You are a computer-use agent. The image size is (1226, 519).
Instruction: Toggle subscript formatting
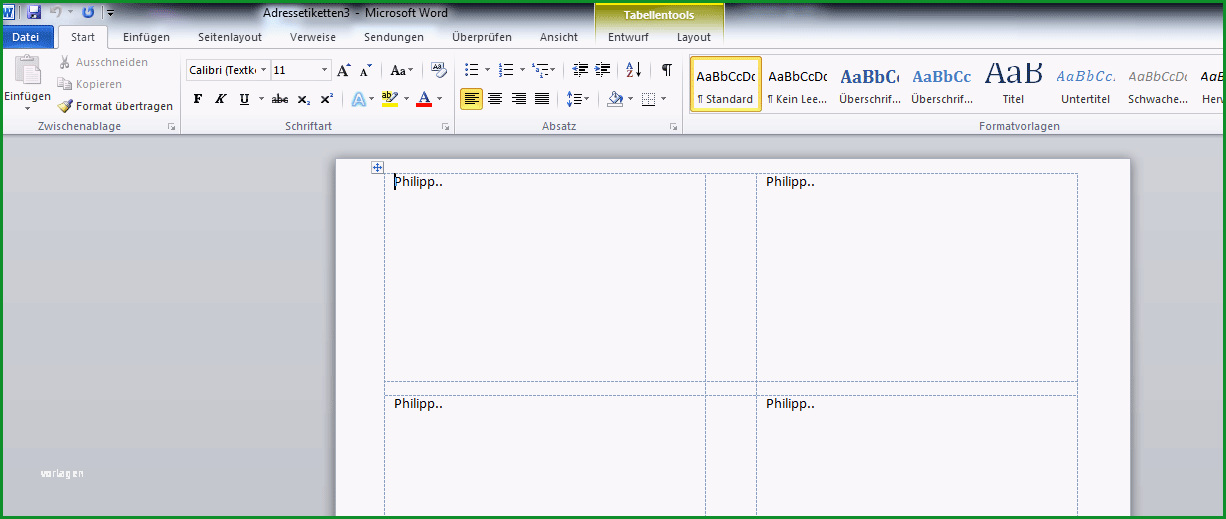(303, 99)
